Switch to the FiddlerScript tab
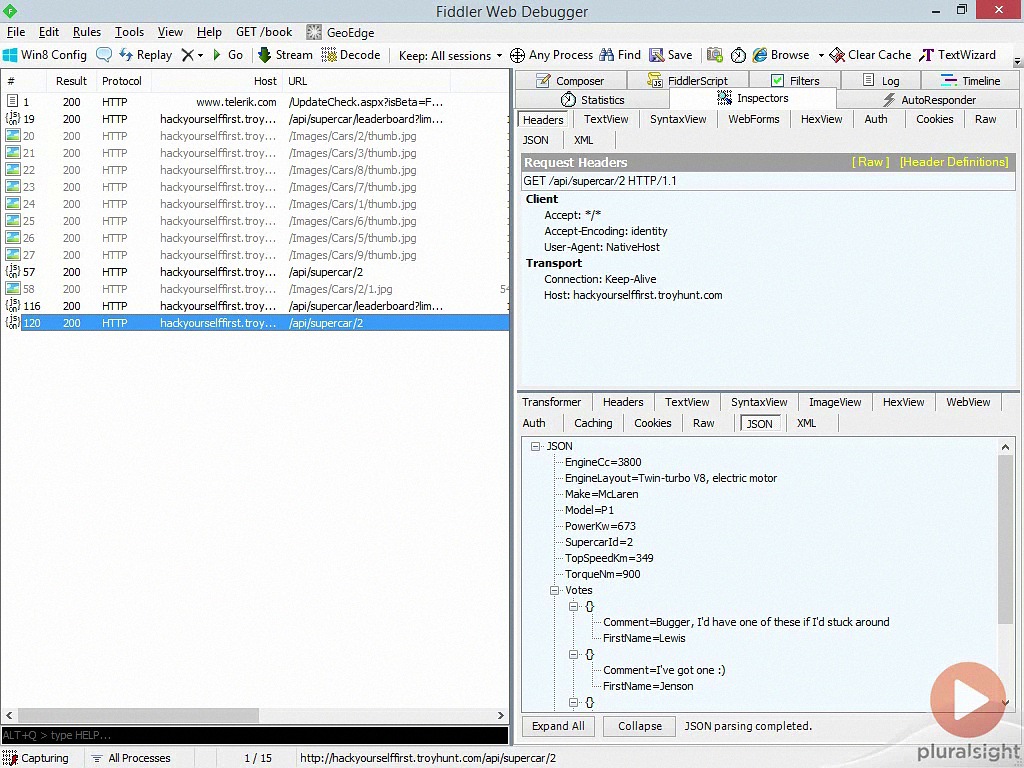This screenshot has height=768, width=1024. coord(687,80)
